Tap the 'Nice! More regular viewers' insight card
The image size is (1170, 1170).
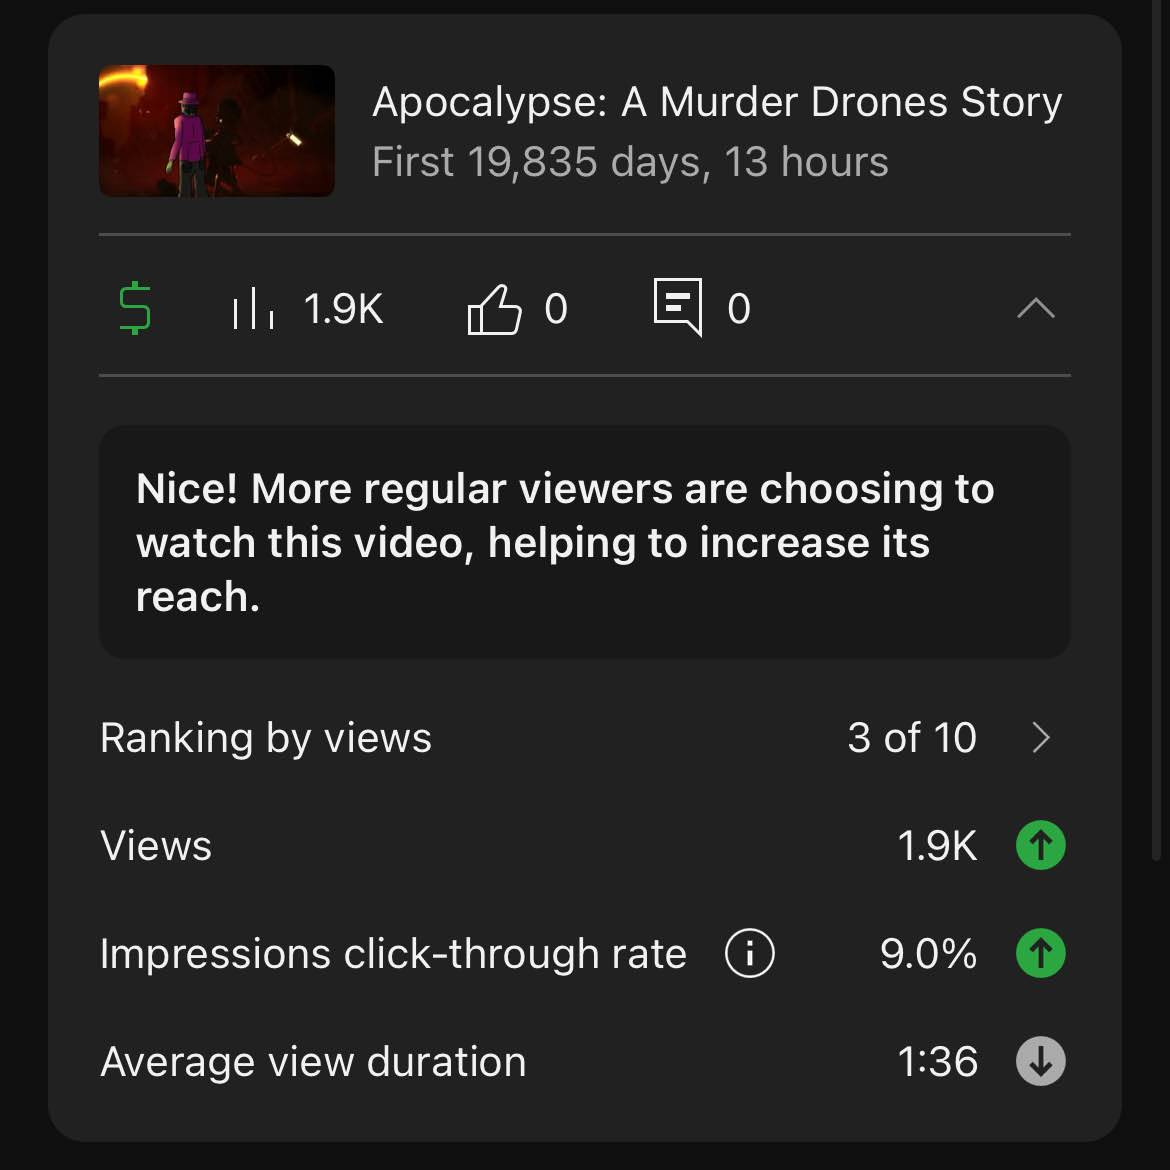584,542
